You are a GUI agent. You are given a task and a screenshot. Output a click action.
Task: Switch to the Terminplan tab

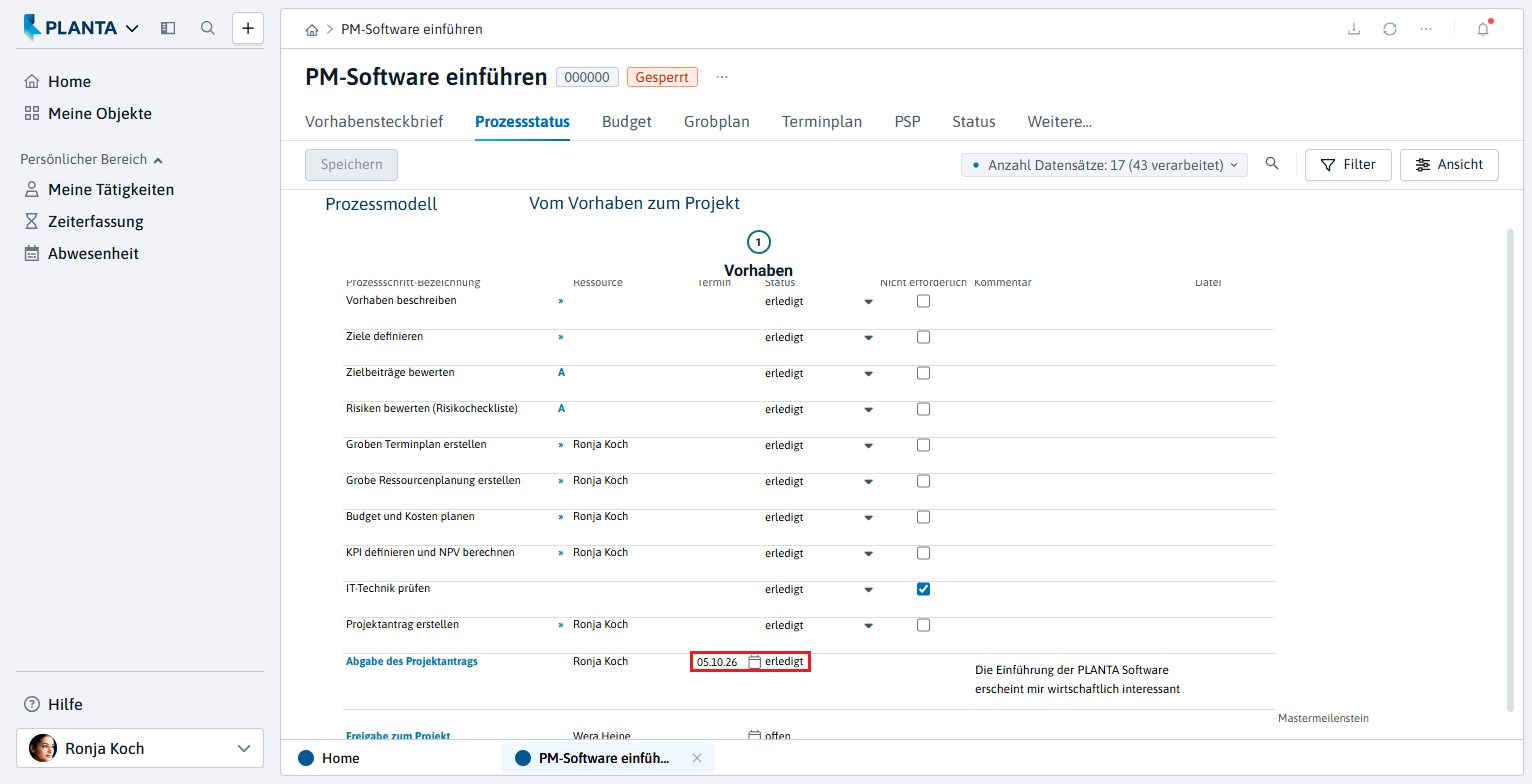[x=822, y=122]
